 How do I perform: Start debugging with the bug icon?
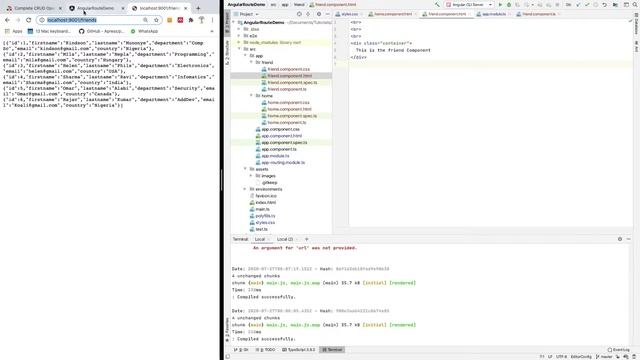click(509, 4)
